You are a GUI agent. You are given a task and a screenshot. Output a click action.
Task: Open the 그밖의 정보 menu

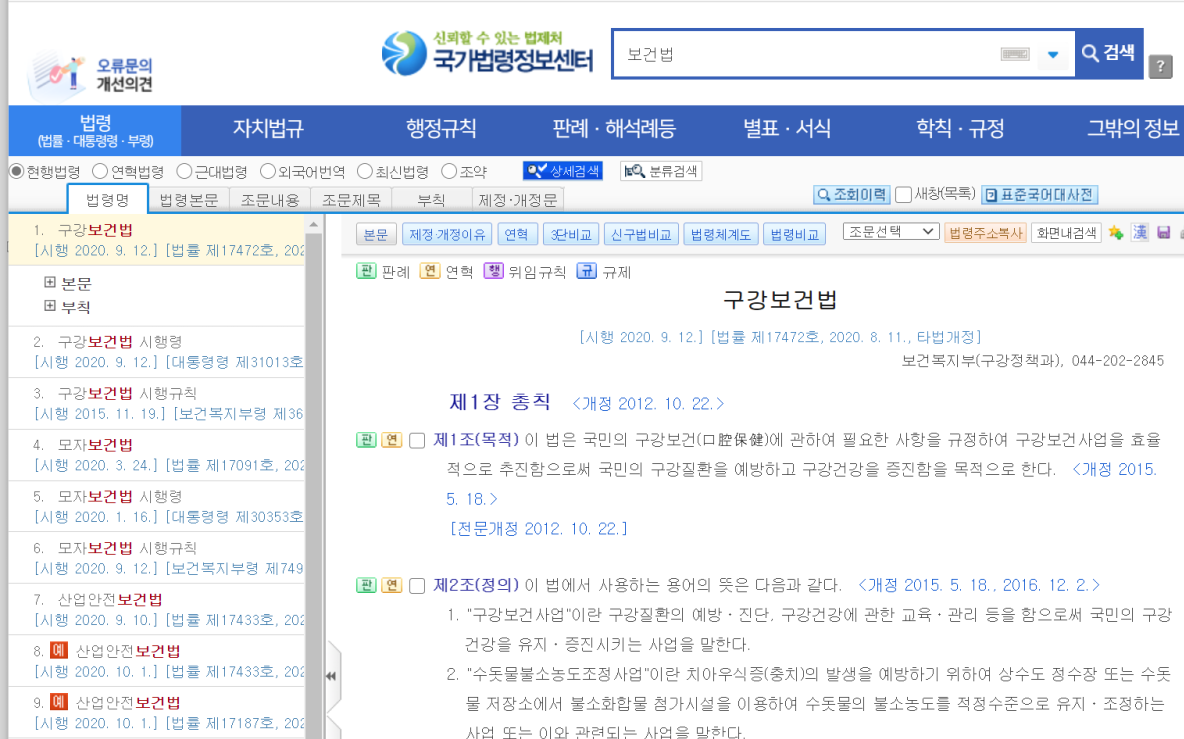(1133, 128)
